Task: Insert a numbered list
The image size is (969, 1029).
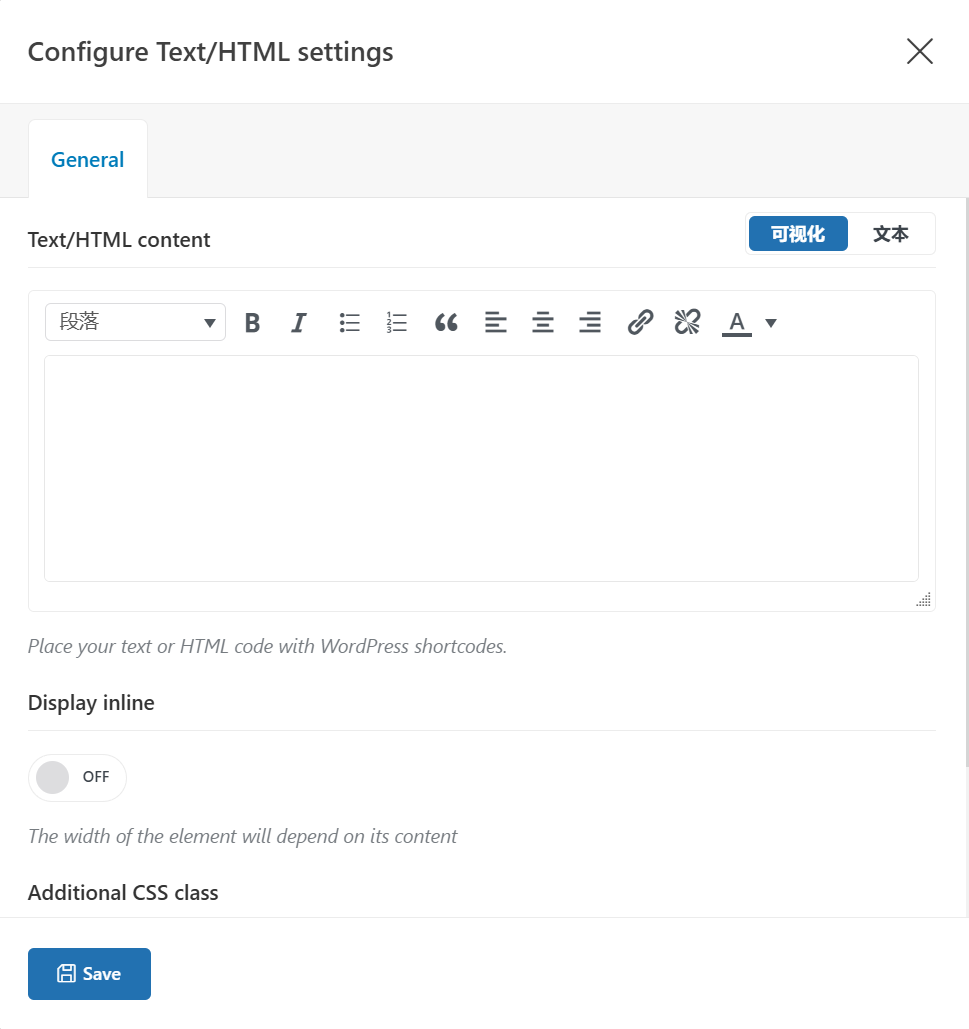Action: tap(397, 323)
